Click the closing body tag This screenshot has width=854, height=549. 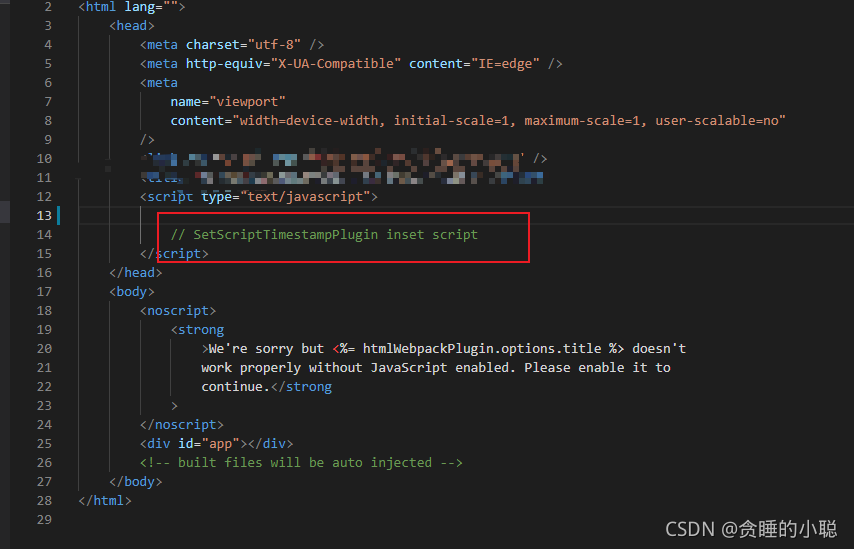click(136, 482)
